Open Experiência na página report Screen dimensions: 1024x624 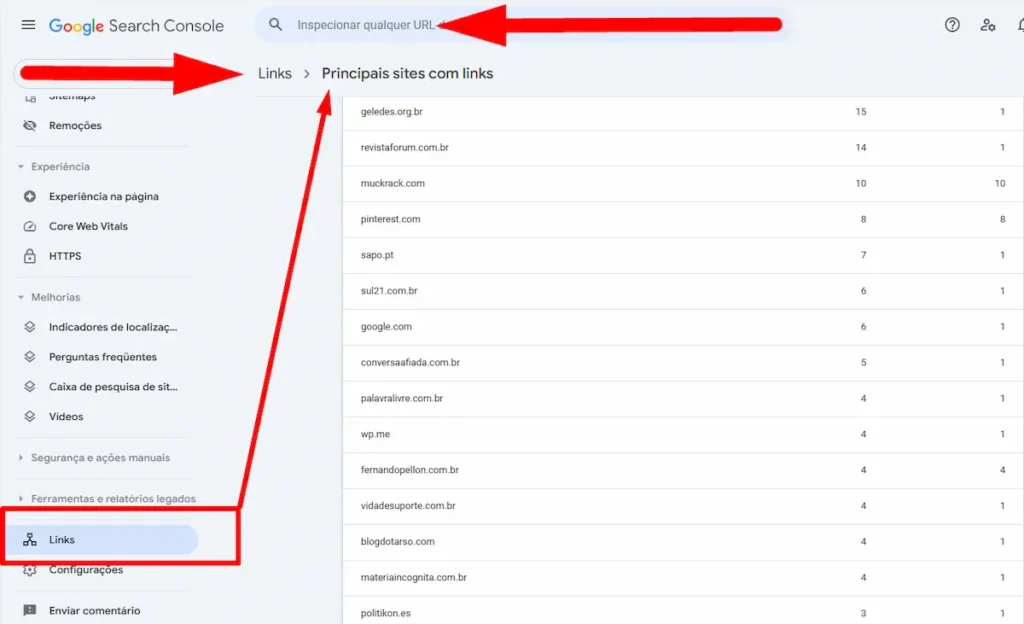[x=104, y=196]
